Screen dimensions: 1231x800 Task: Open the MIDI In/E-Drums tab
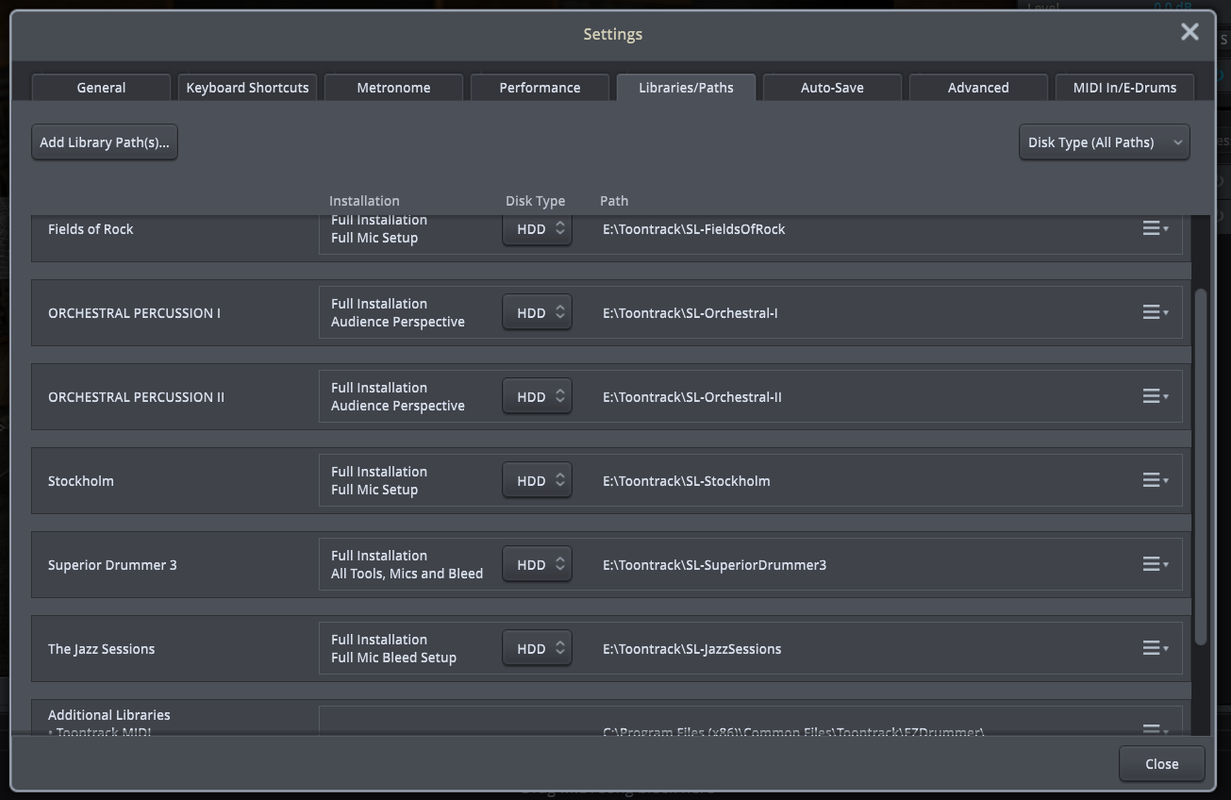click(1125, 87)
